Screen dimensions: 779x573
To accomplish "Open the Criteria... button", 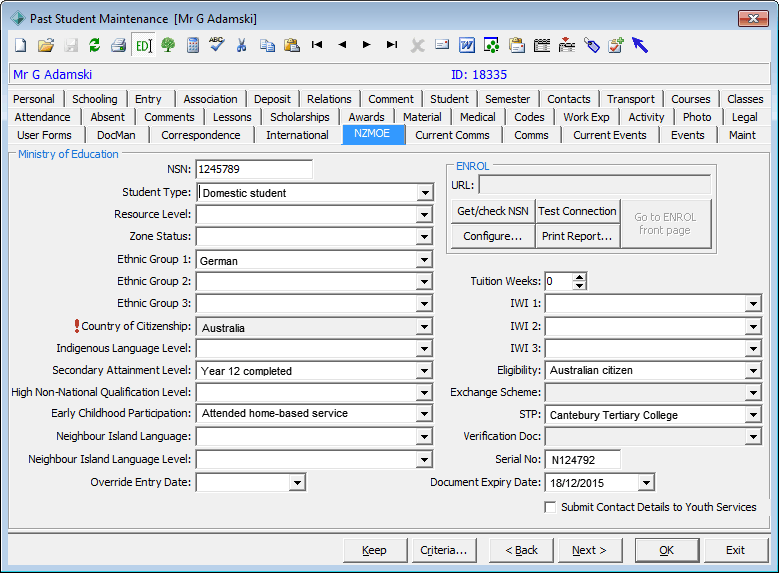I will coord(444,550).
